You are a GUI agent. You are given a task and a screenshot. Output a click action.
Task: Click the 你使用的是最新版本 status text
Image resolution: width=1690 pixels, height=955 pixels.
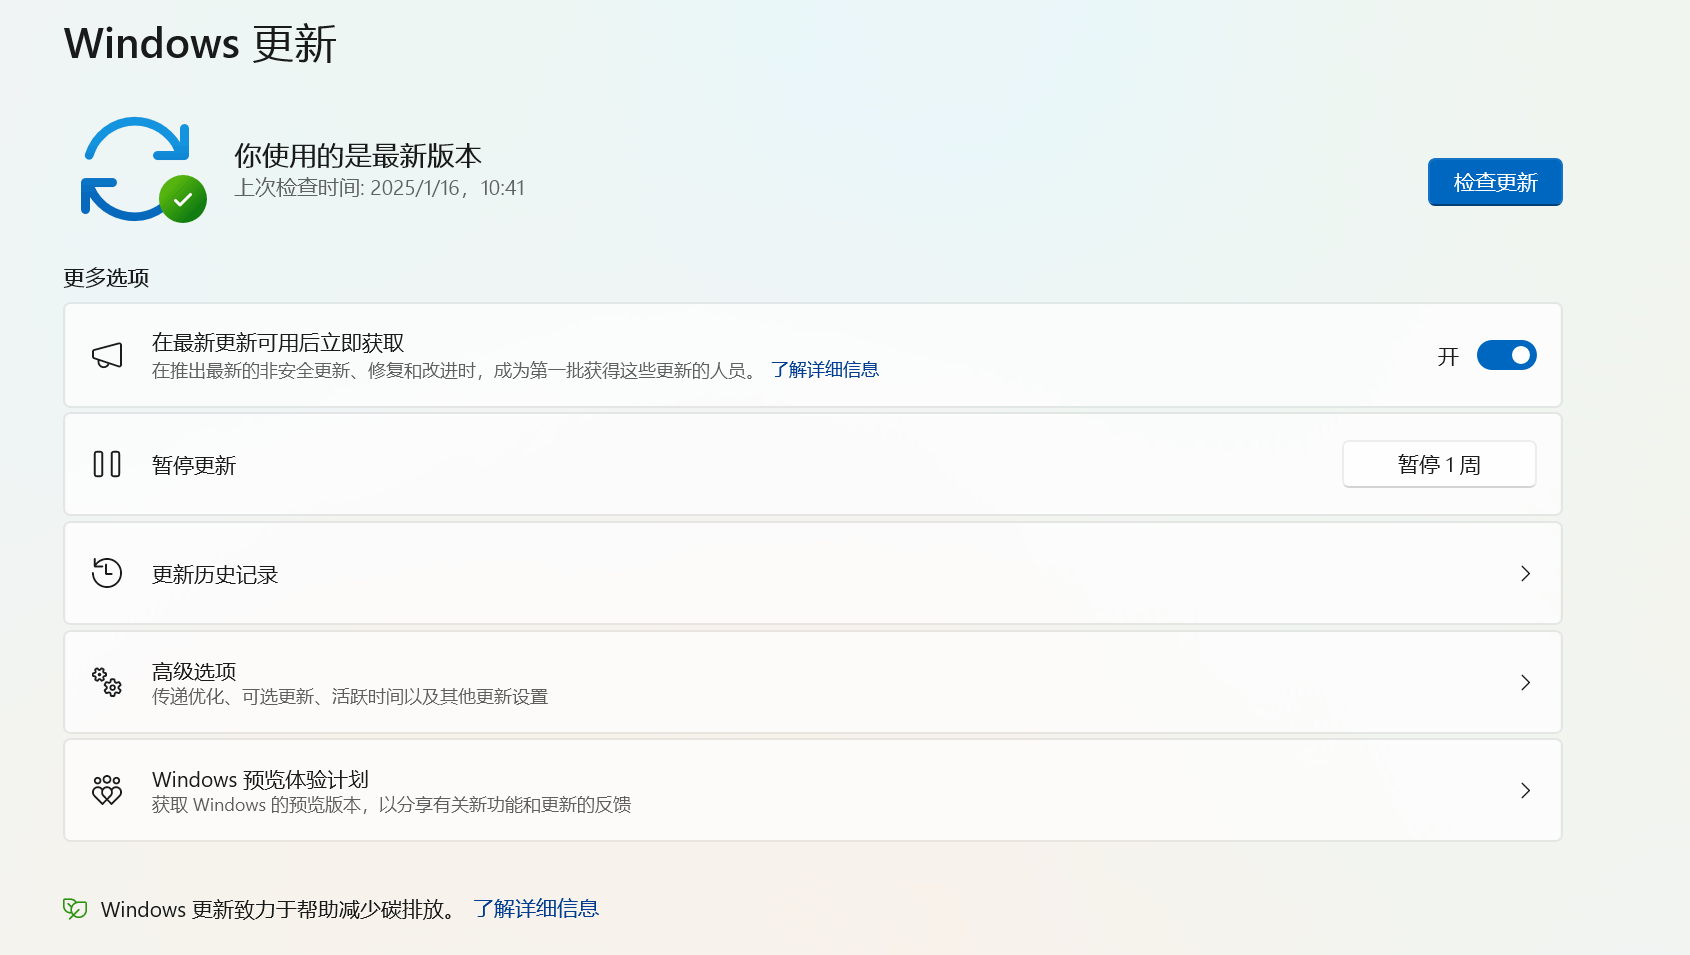[358, 155]
